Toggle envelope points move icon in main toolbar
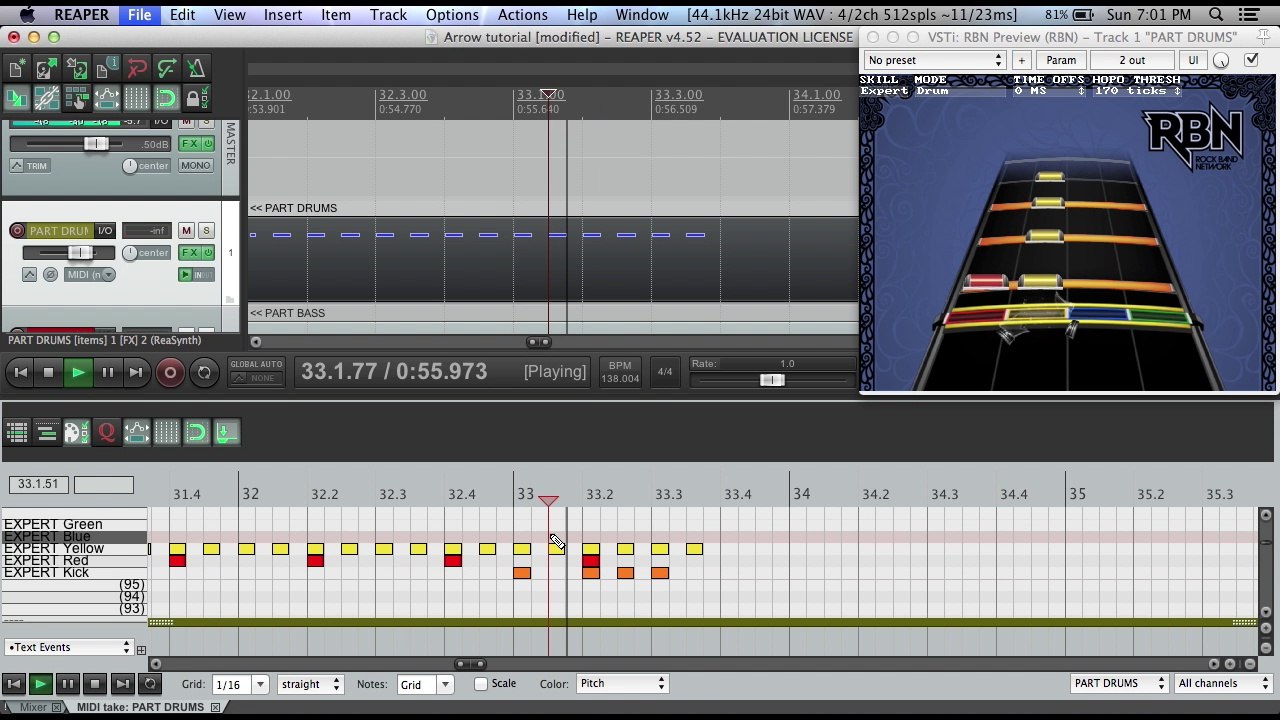Image resolution: width=1280 pixels, height=720 pixels. [x=106, y=98]
